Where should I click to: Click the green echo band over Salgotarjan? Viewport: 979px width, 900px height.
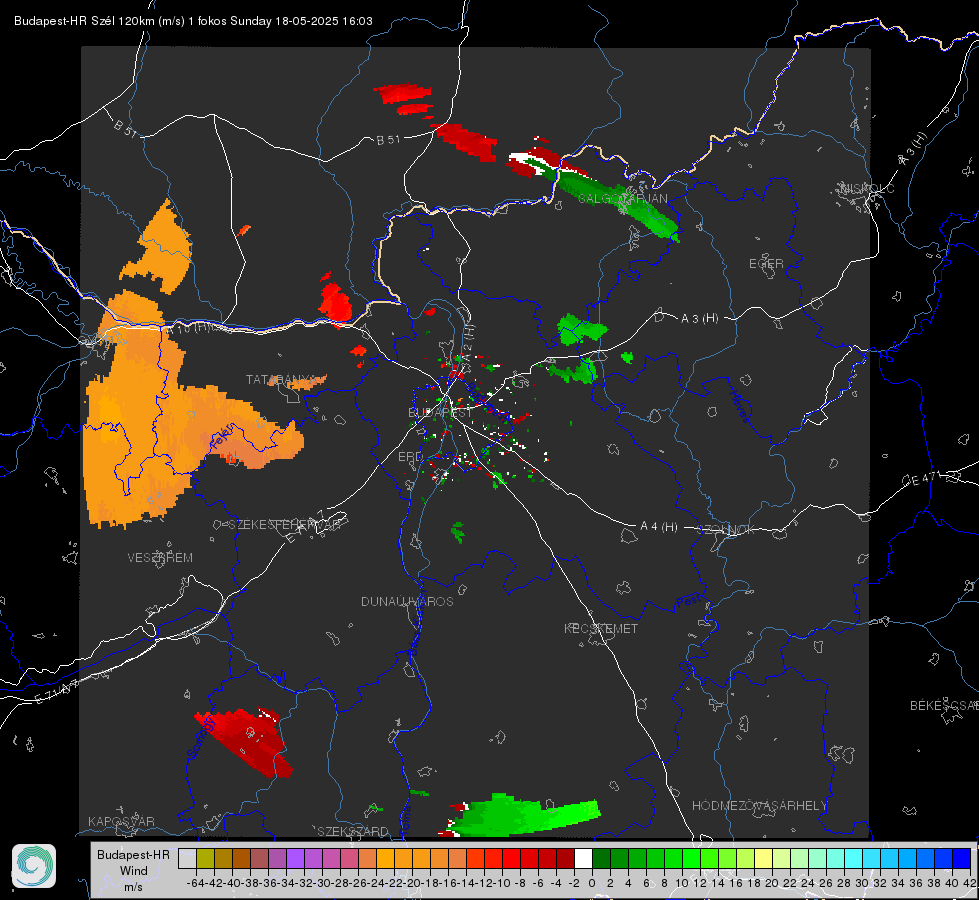coord(615,201)
